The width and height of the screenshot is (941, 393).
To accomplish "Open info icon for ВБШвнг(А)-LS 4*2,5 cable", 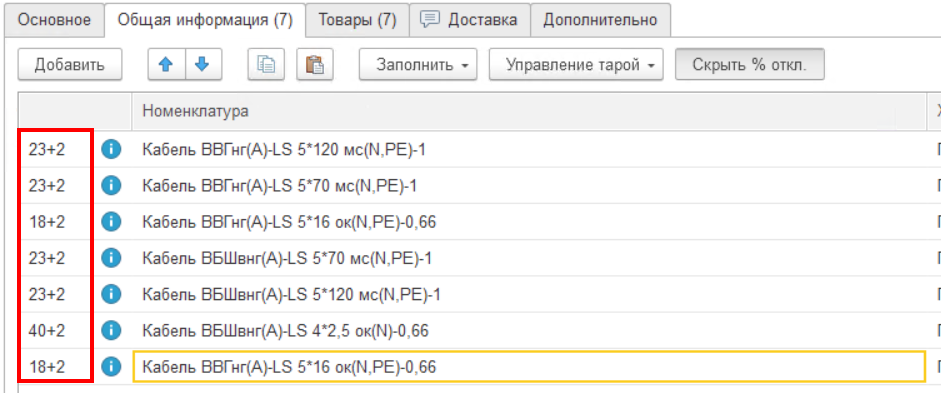I will (x=111, y=330).
